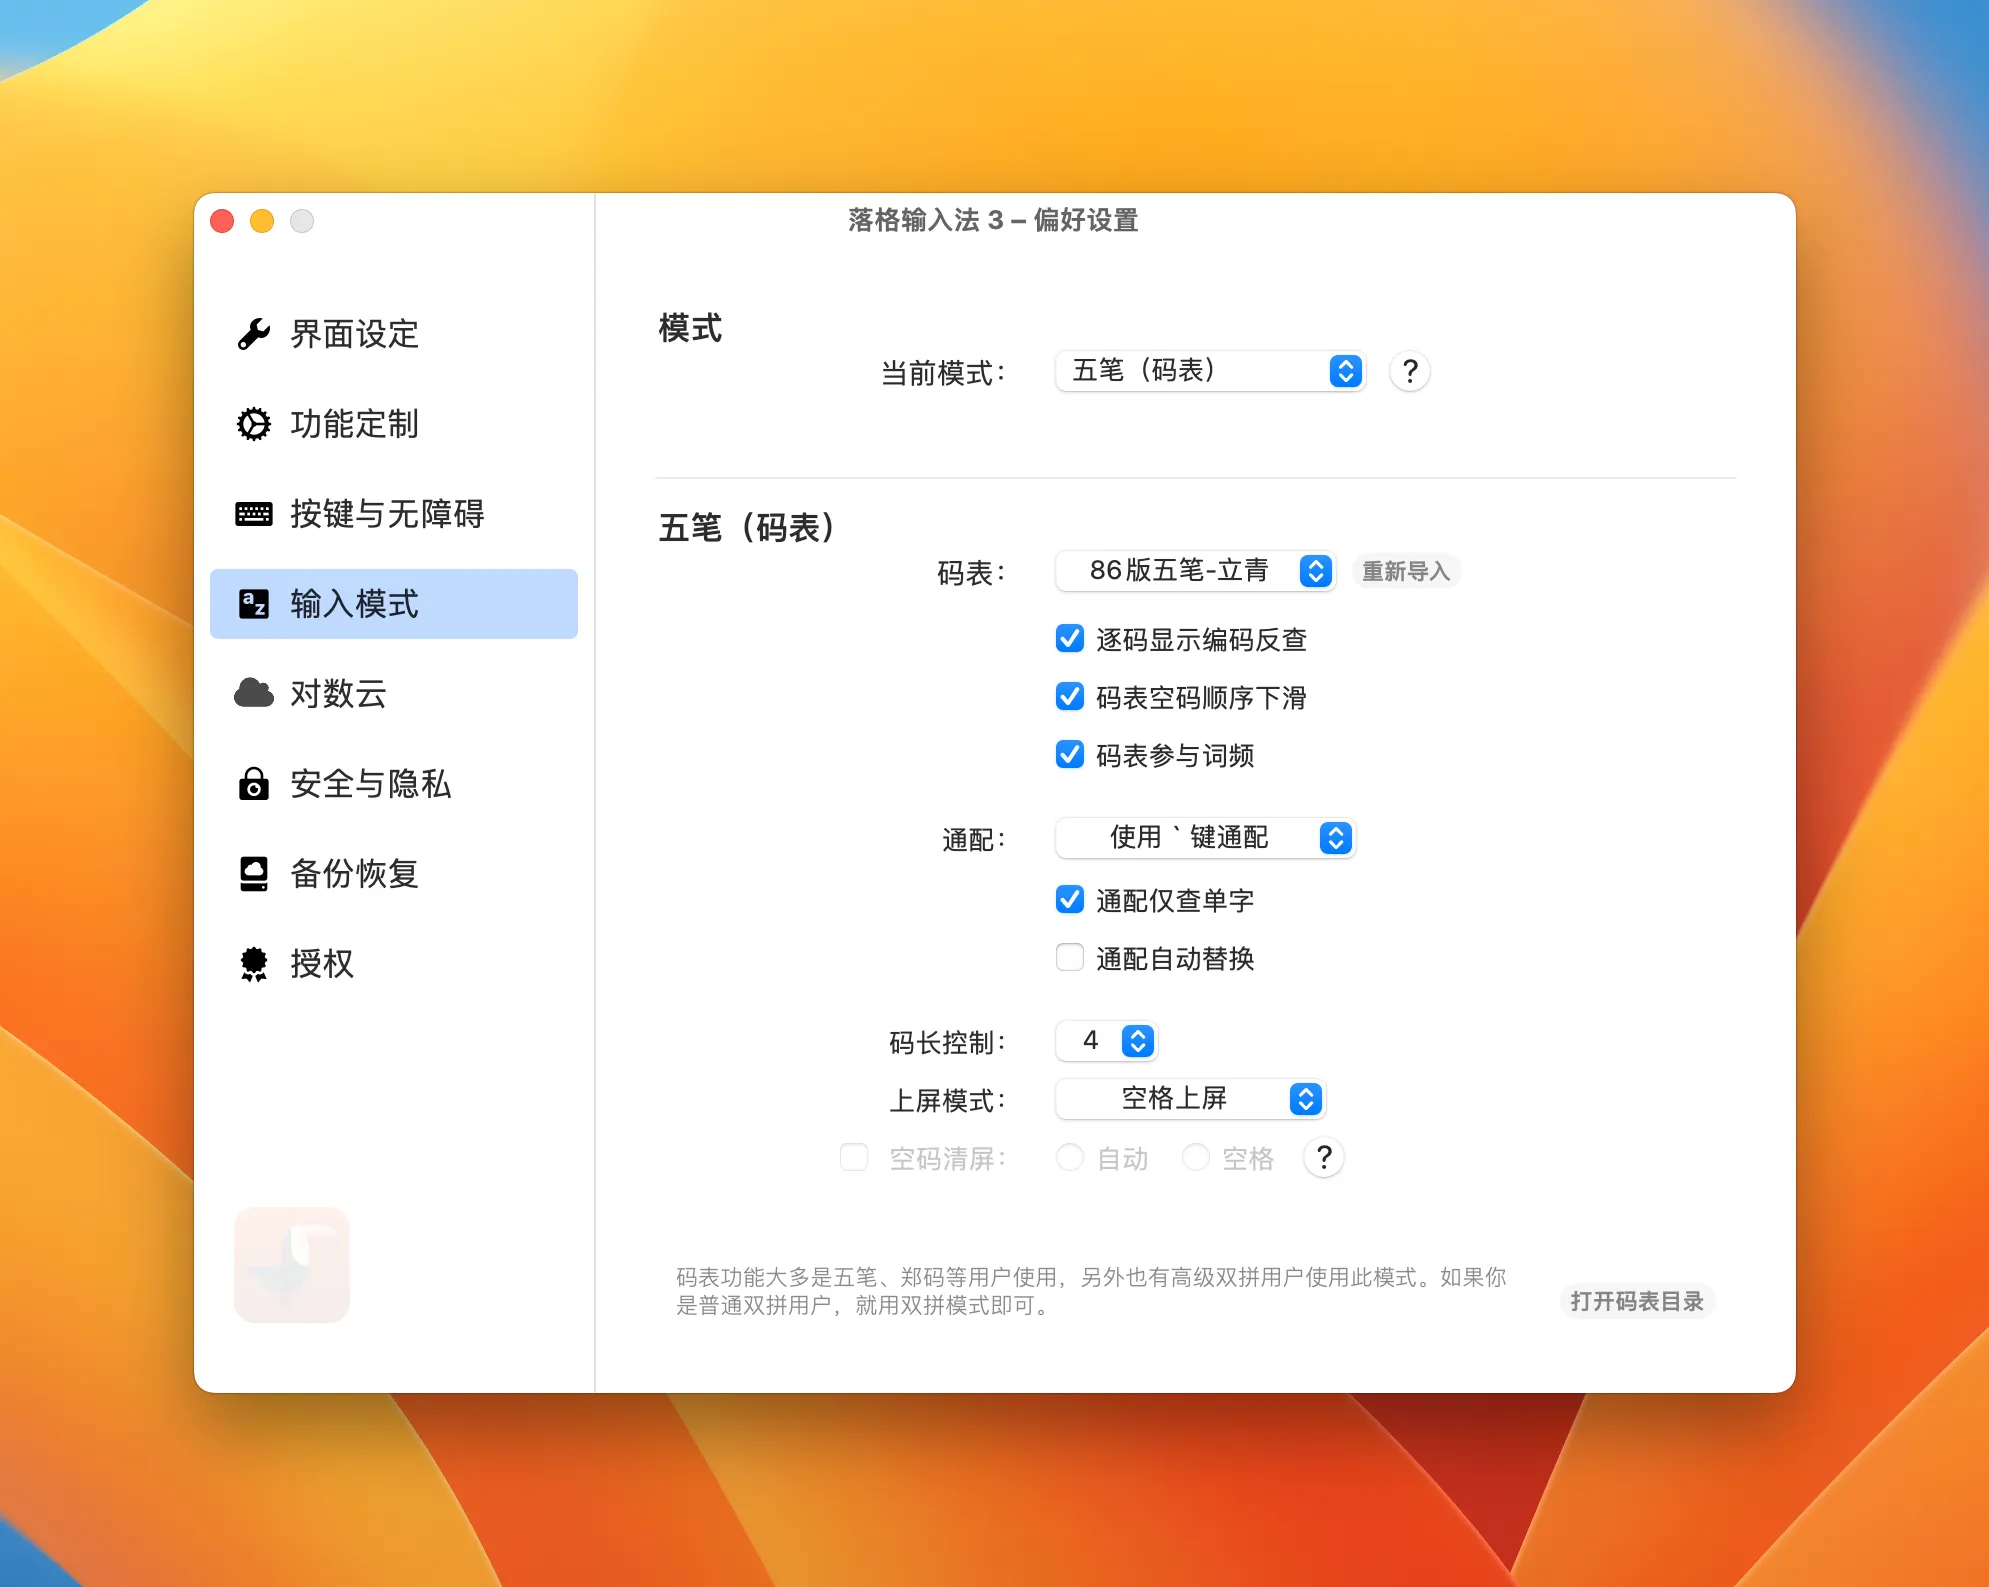The width and height of the screenshot is (1989, 1587).
Task: Open the 授权 license badge icon
Action: point(253,963)
